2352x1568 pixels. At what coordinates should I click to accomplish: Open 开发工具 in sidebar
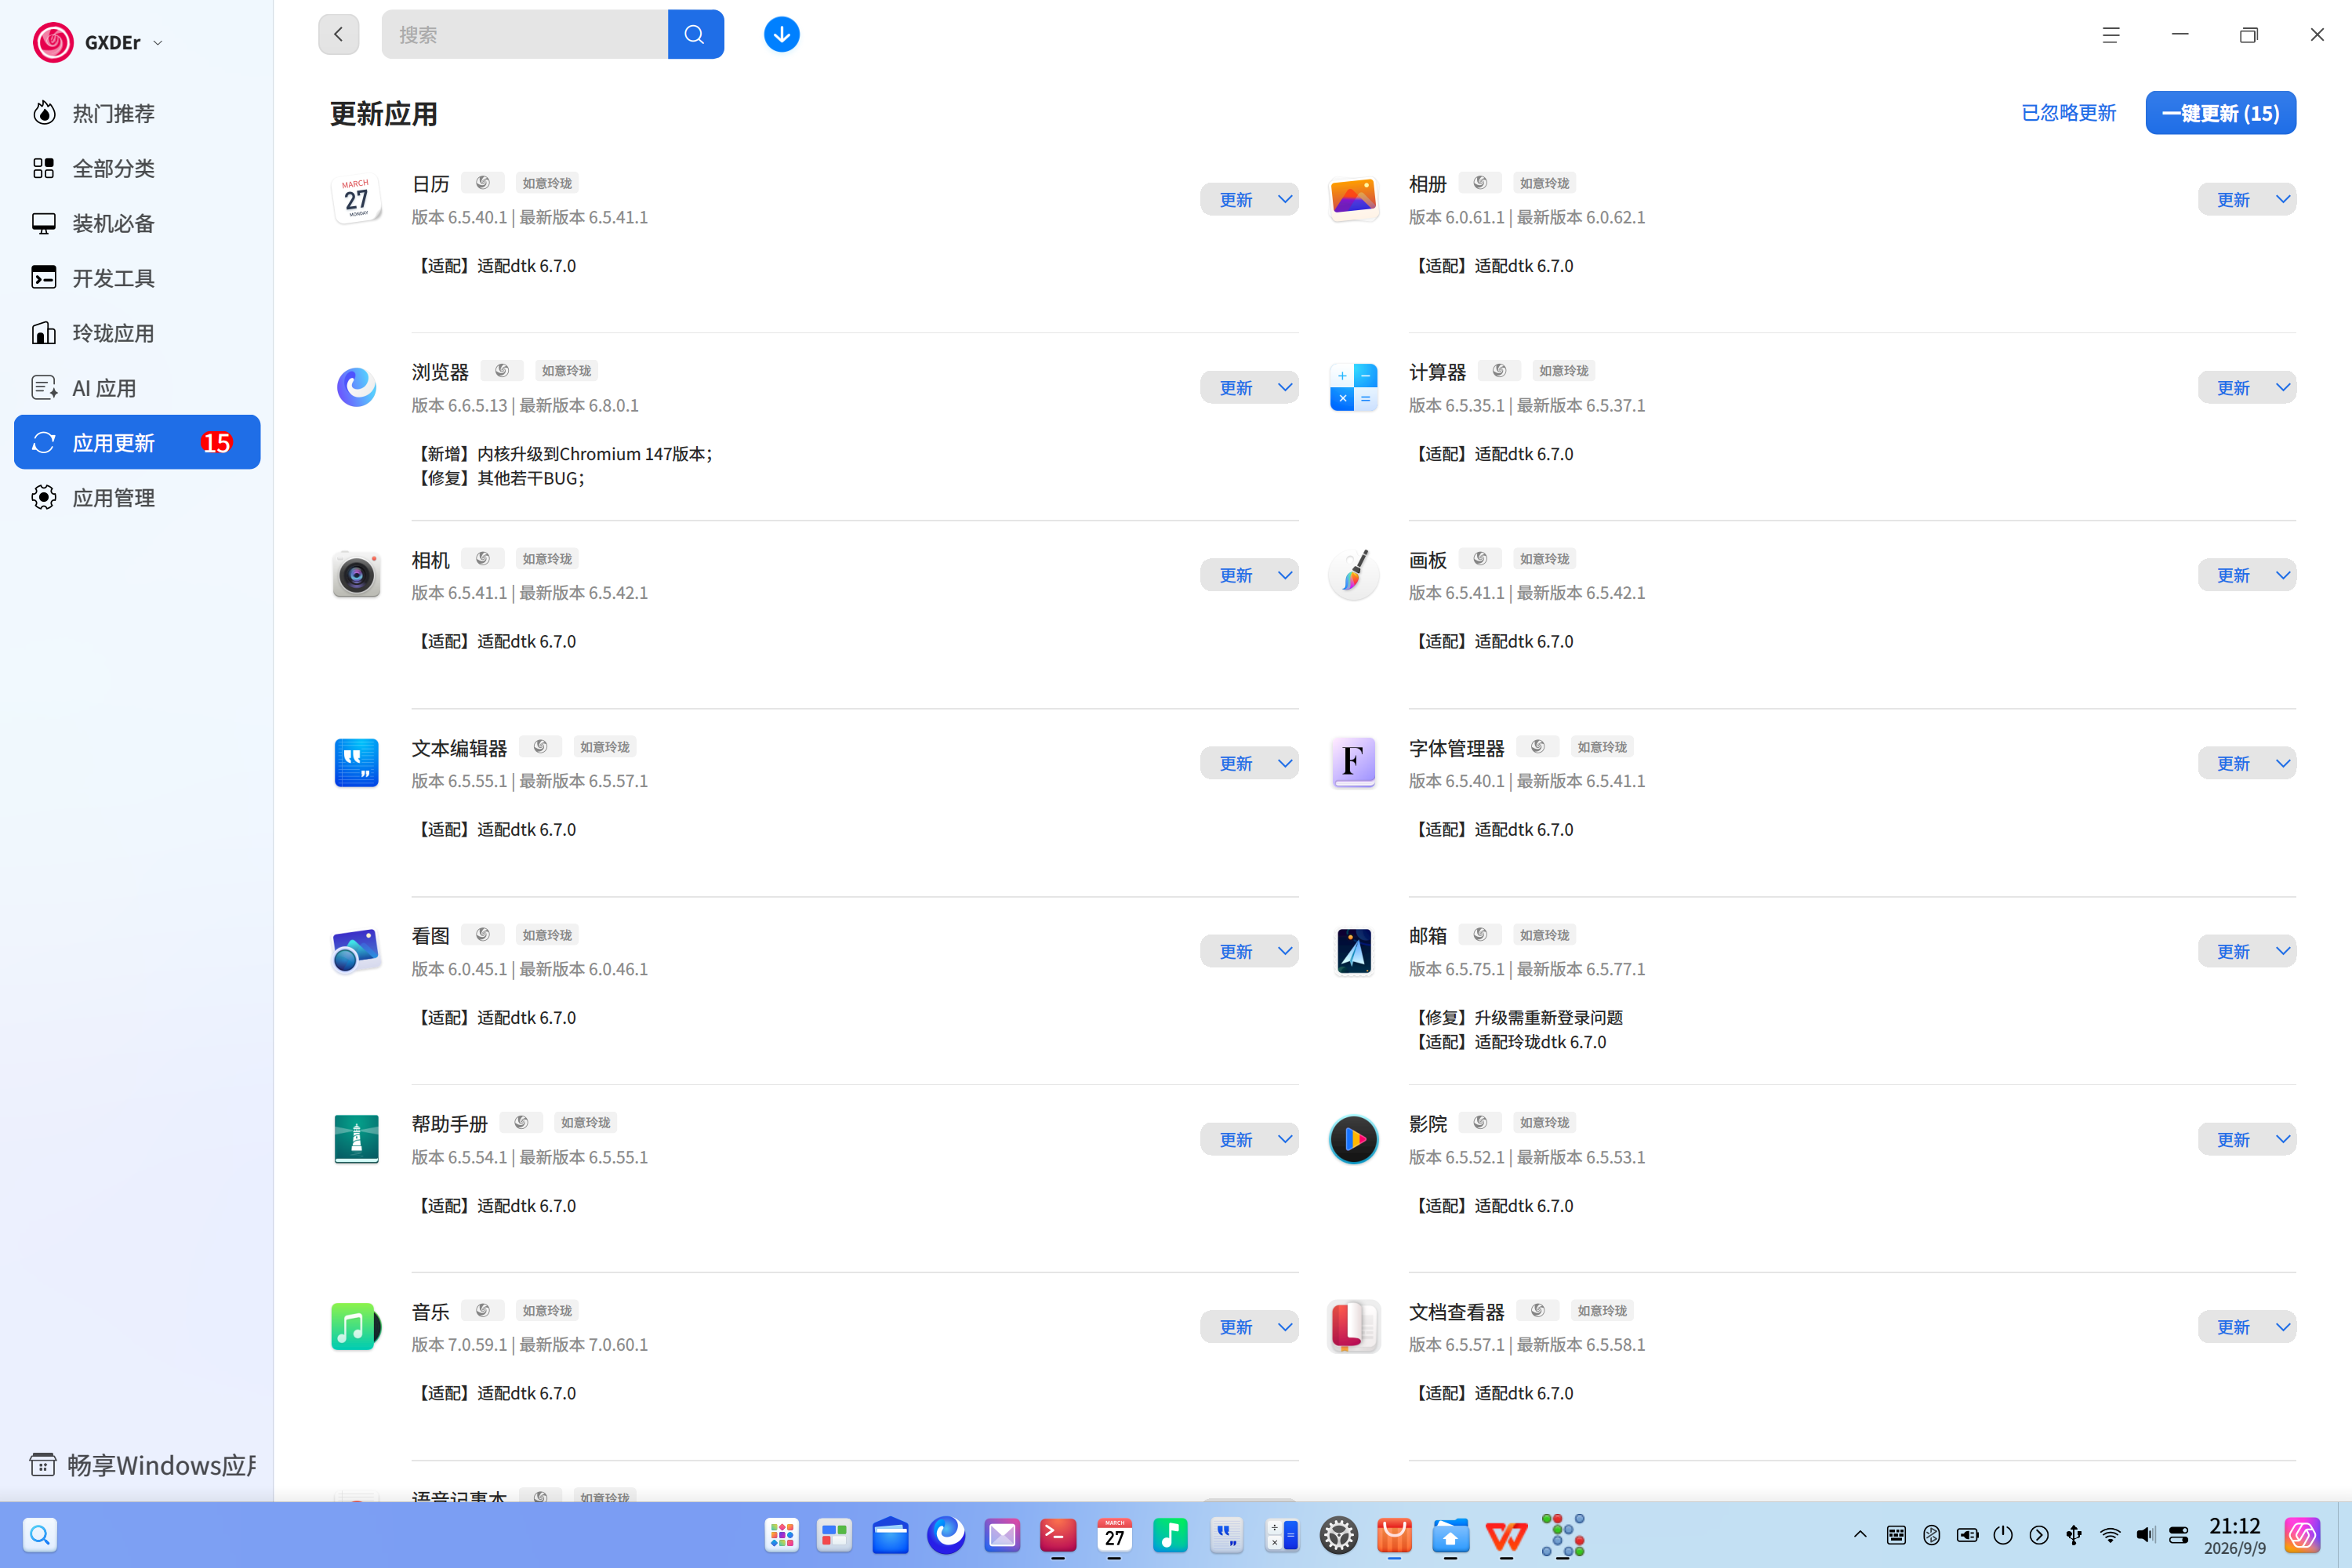[137, 278]
